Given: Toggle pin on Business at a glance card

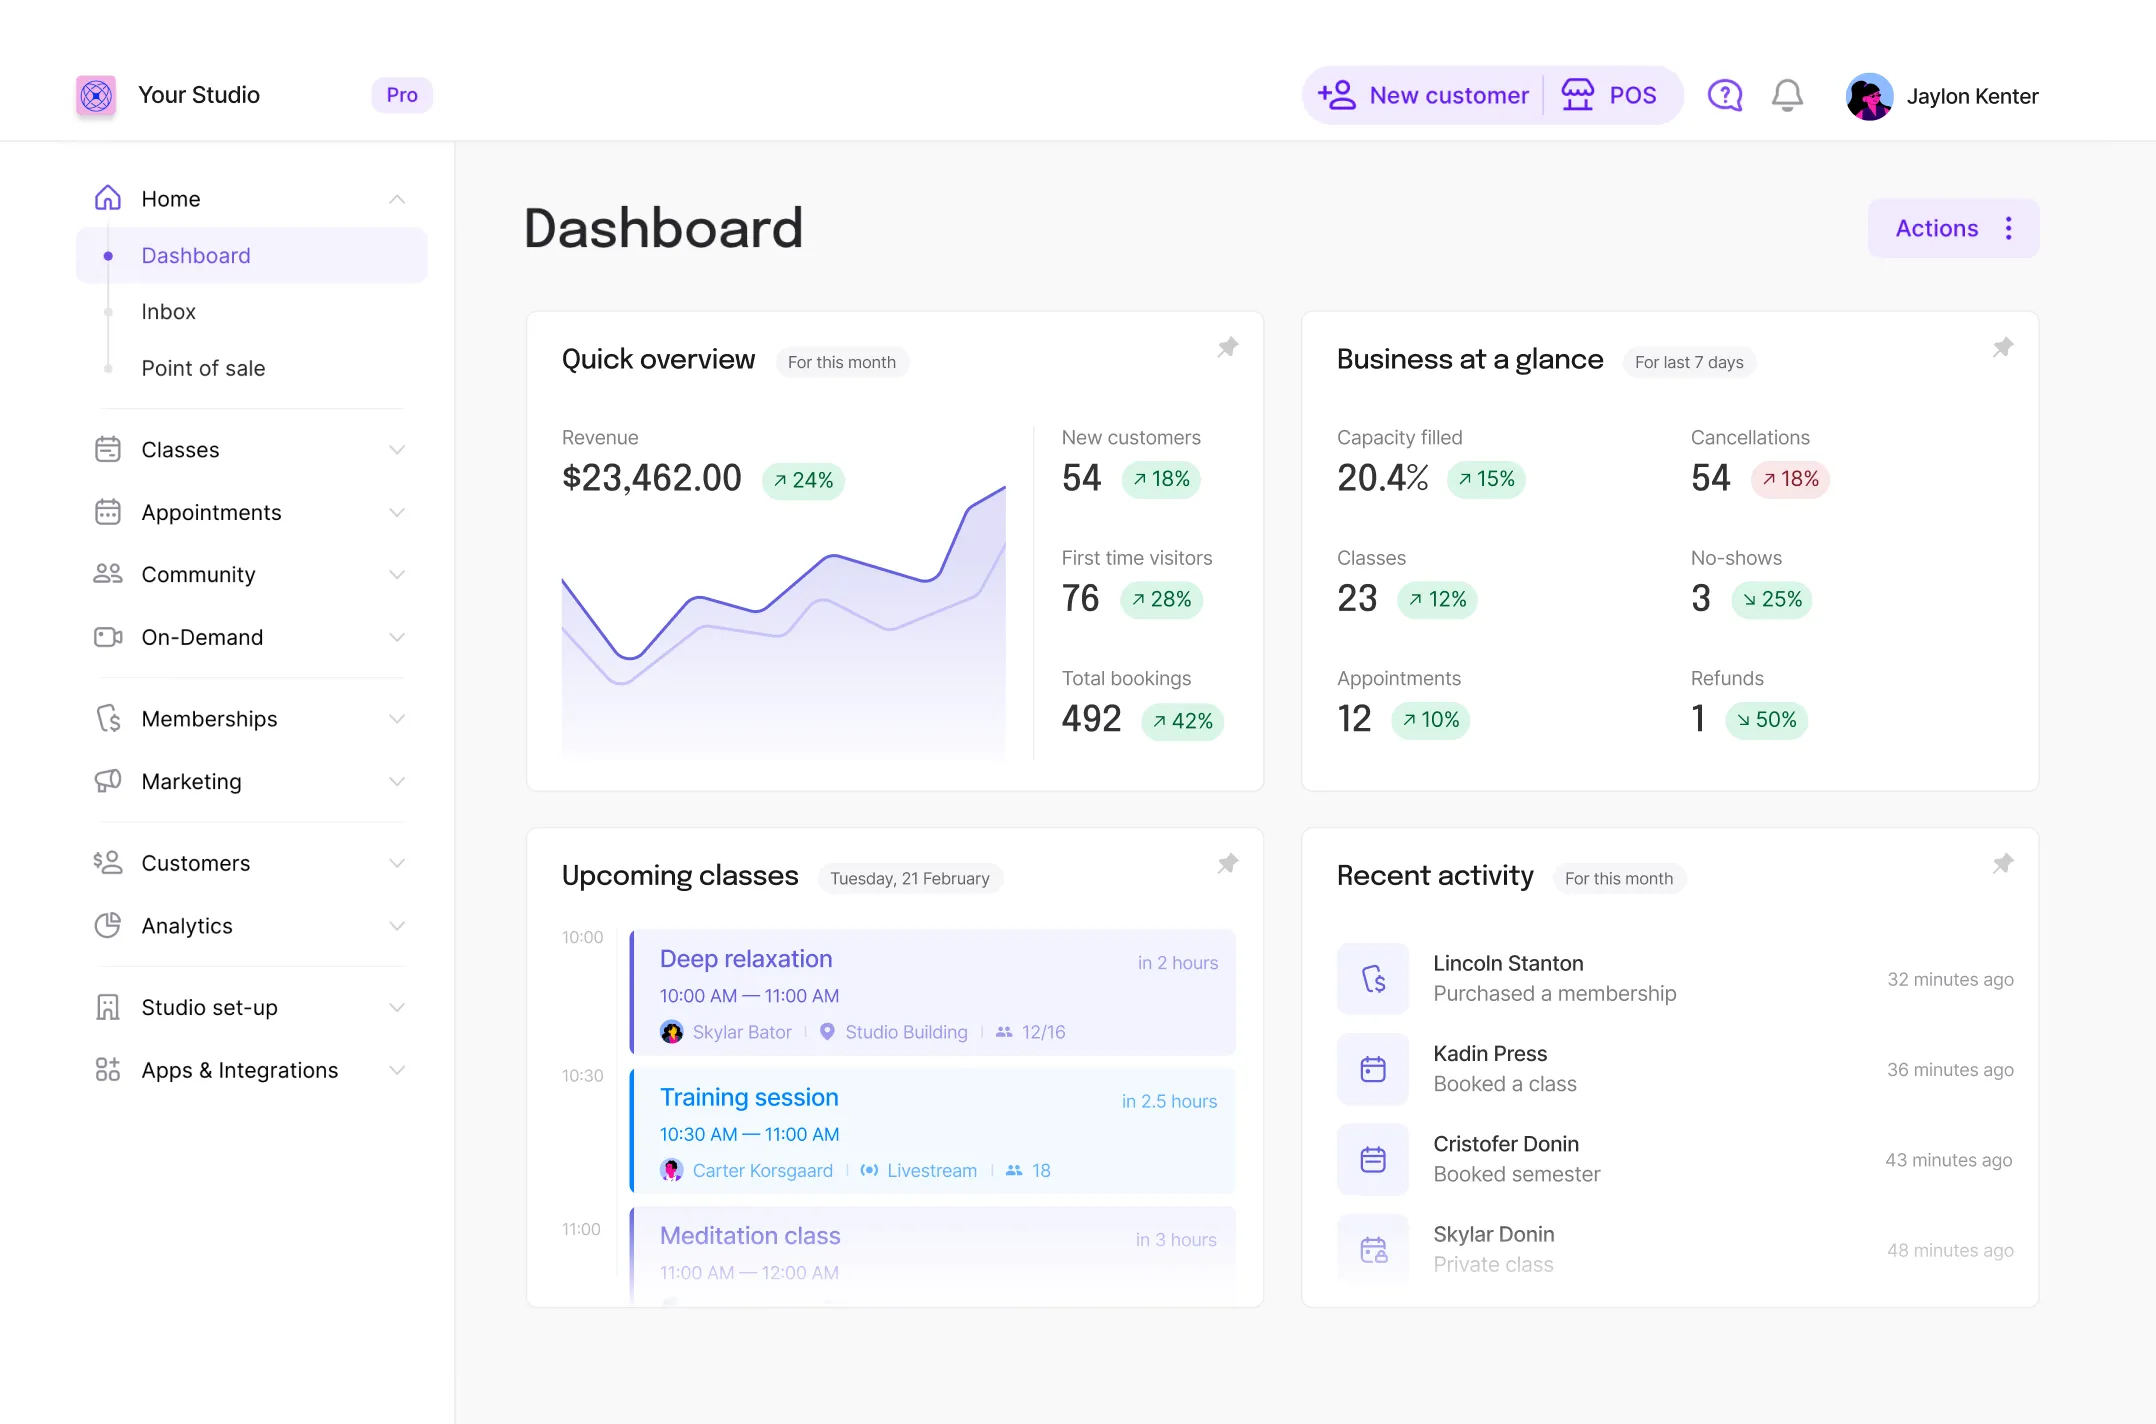Looking at the screenshot, I should coord(2003,347).
